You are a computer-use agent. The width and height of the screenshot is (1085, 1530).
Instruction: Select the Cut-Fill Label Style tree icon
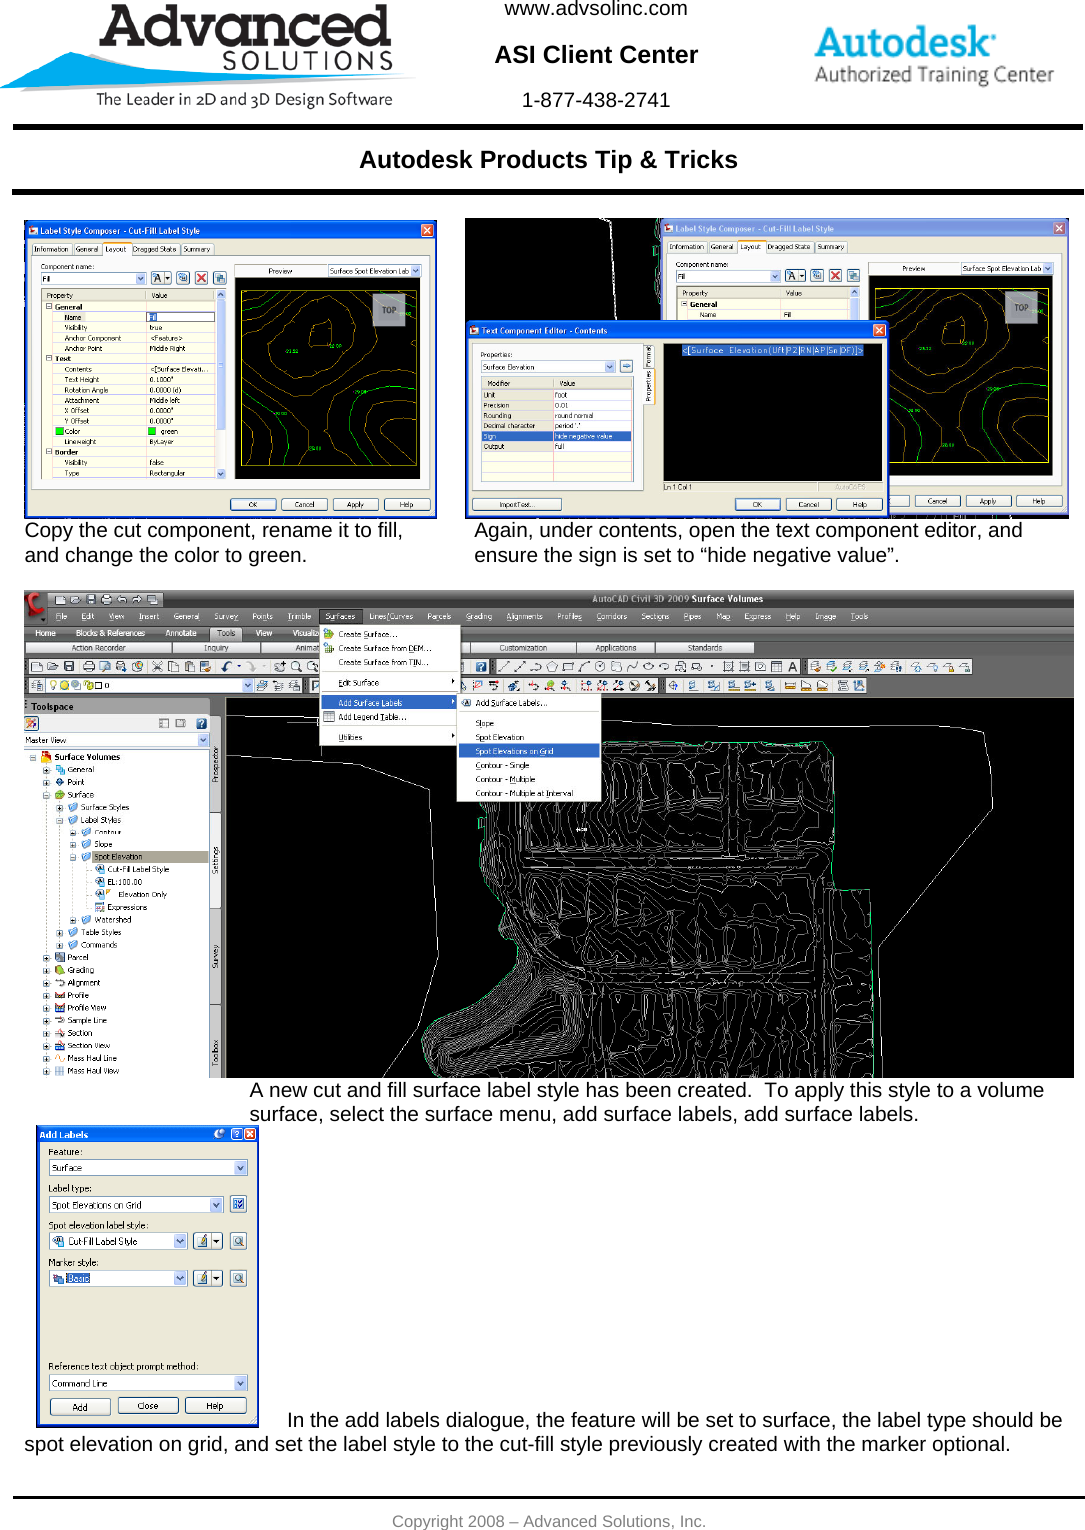[x=100, y=869]
